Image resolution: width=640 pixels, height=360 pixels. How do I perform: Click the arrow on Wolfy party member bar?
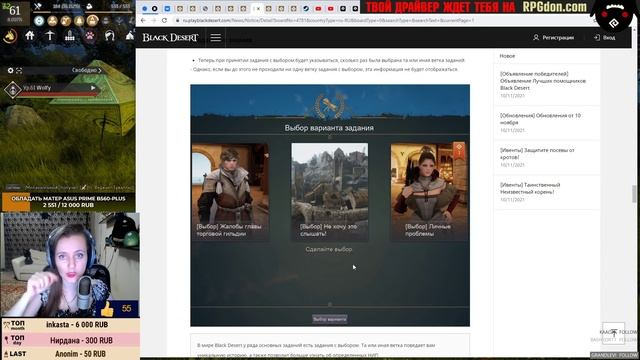93,88
